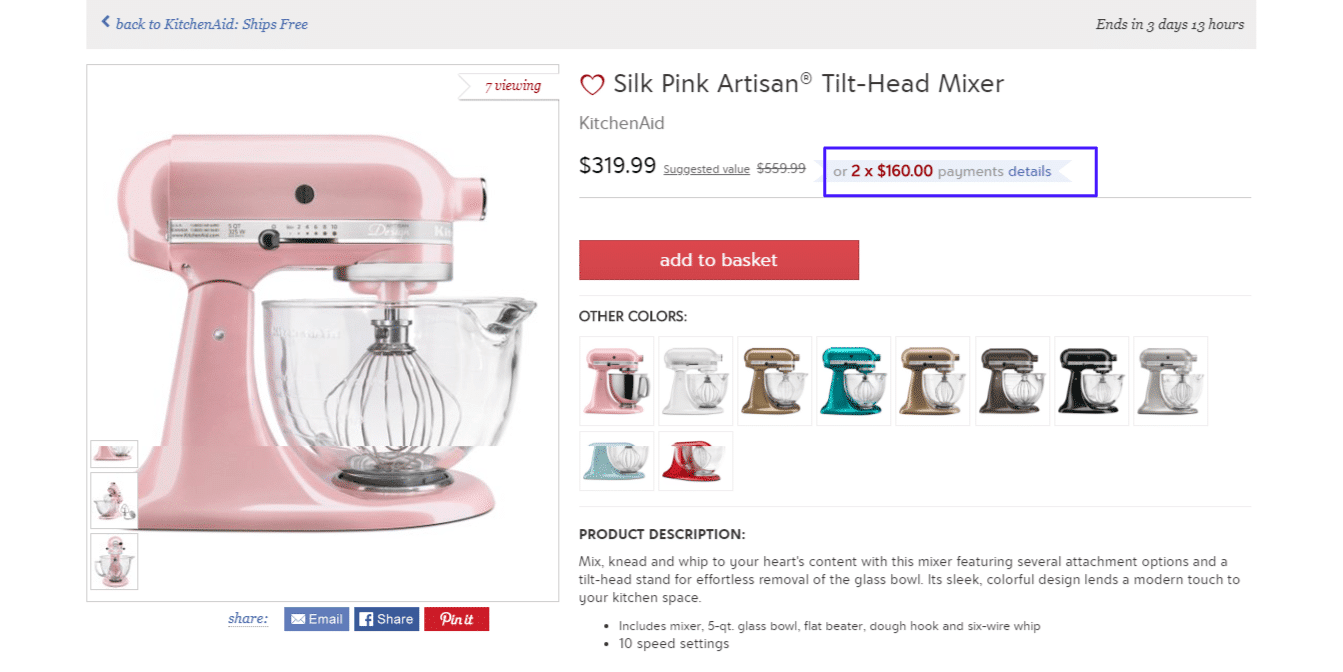
Task: Show thumbnail of mixer with attachments
Action: click(114, 500)
